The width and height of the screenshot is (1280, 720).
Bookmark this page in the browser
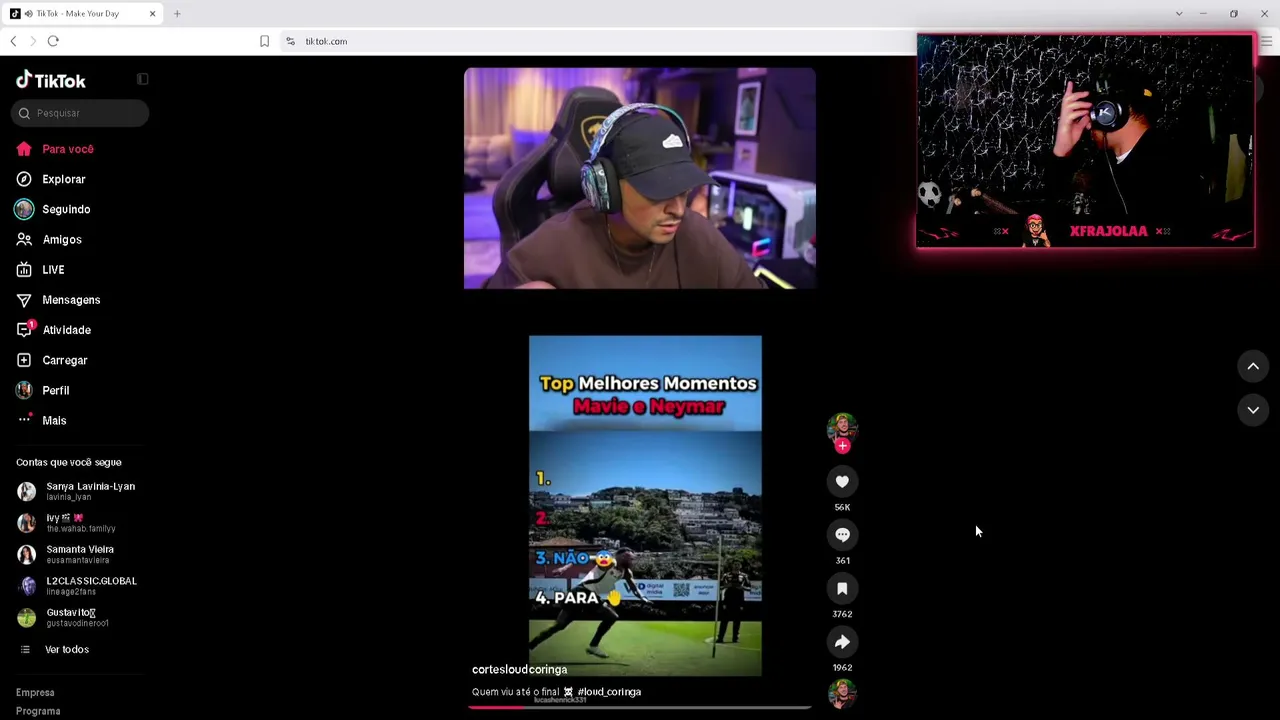pos(264,41)
